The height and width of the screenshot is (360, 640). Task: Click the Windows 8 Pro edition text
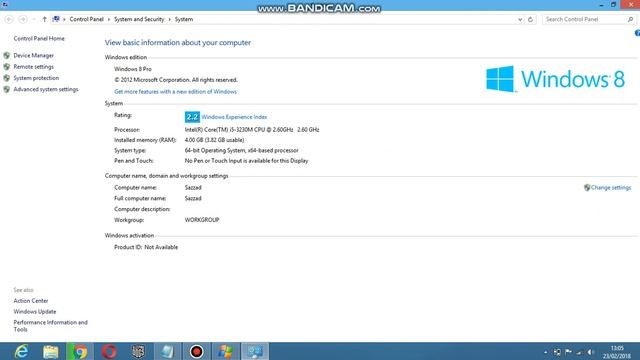[x=133, y=69]
